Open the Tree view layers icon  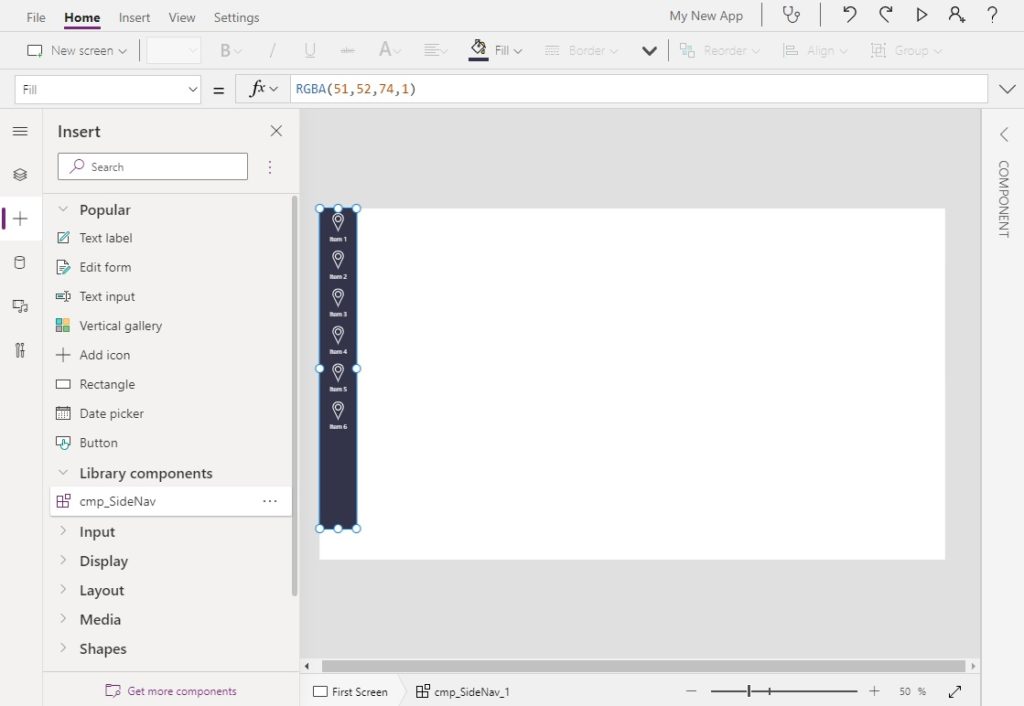point(20,174)
